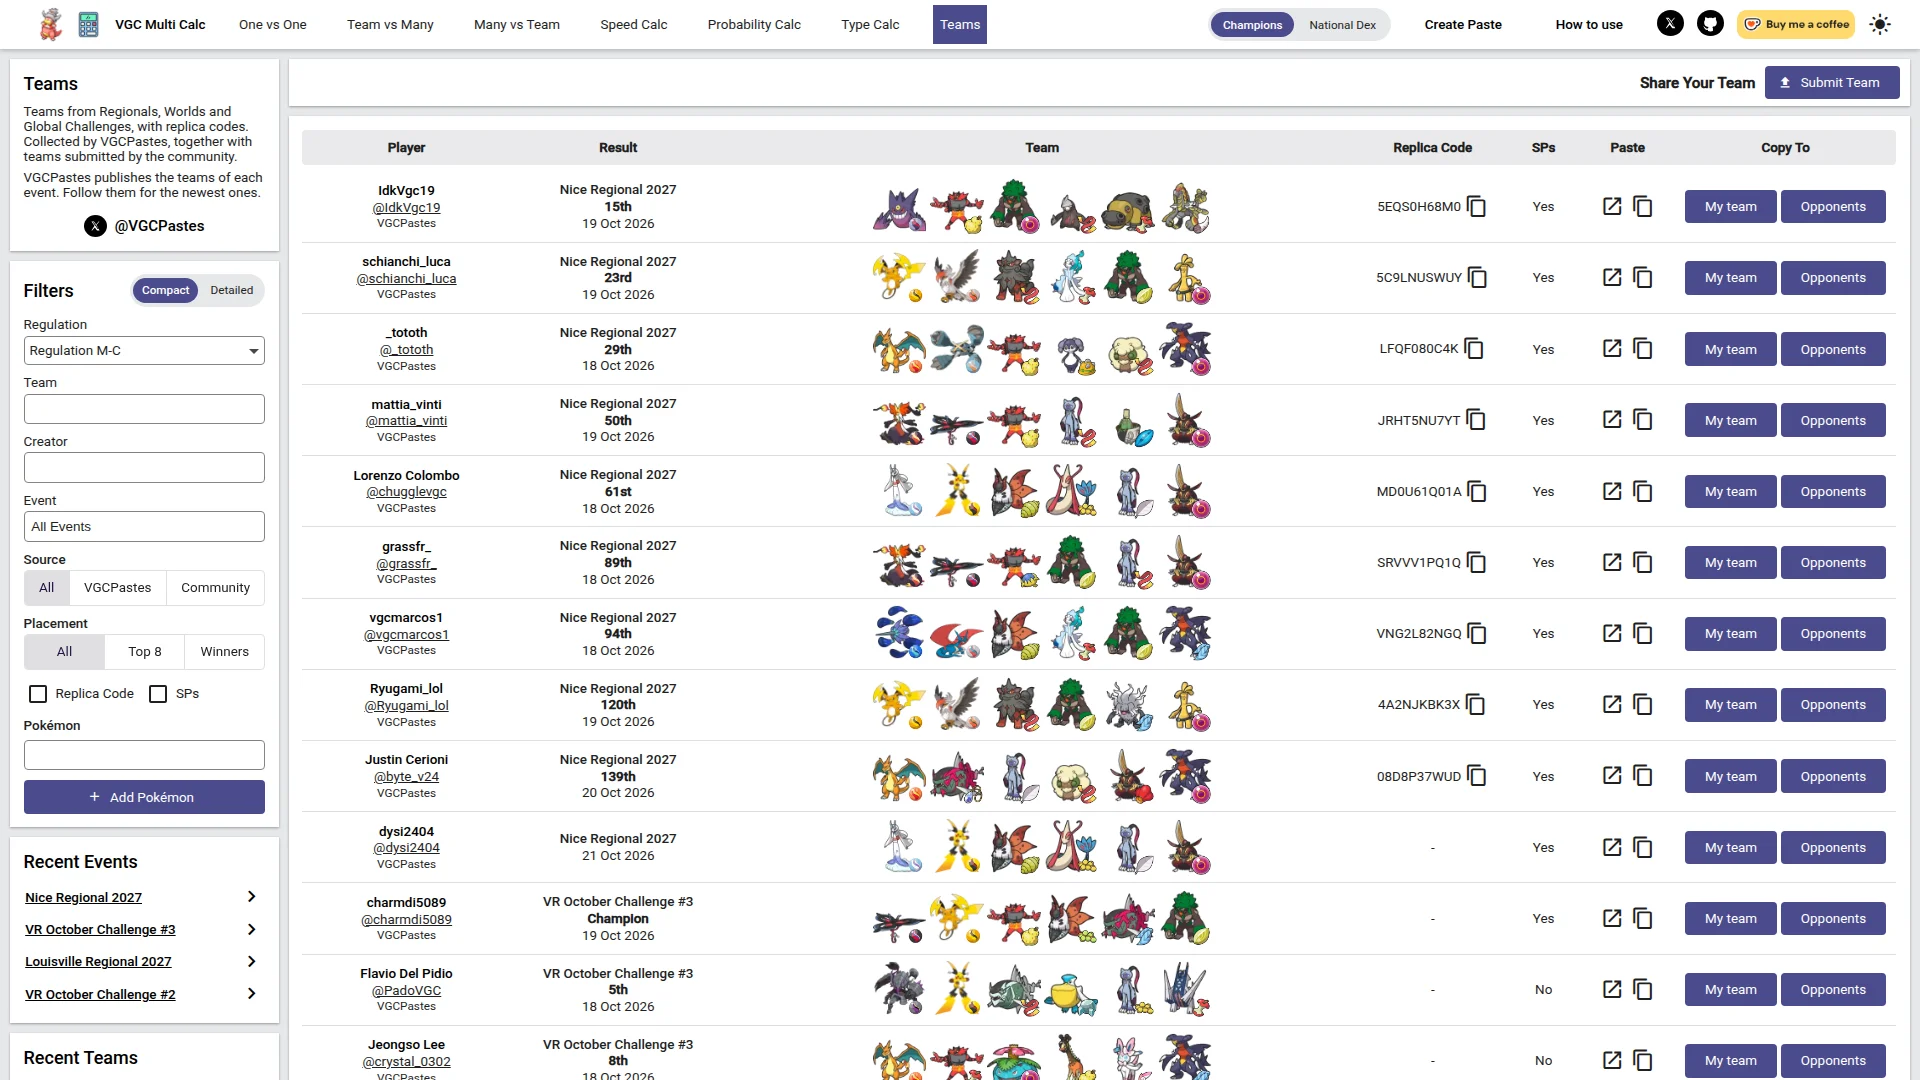Open paste link for mattia_vinti's team
The image size is (1920, 1080).
(1612, 419)
